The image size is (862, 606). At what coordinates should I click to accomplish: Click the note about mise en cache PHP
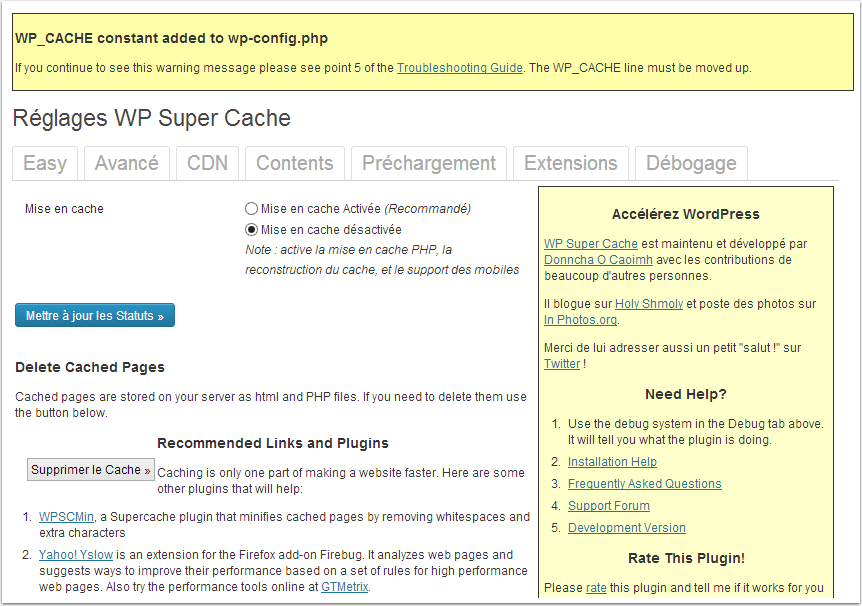[382, 260]
